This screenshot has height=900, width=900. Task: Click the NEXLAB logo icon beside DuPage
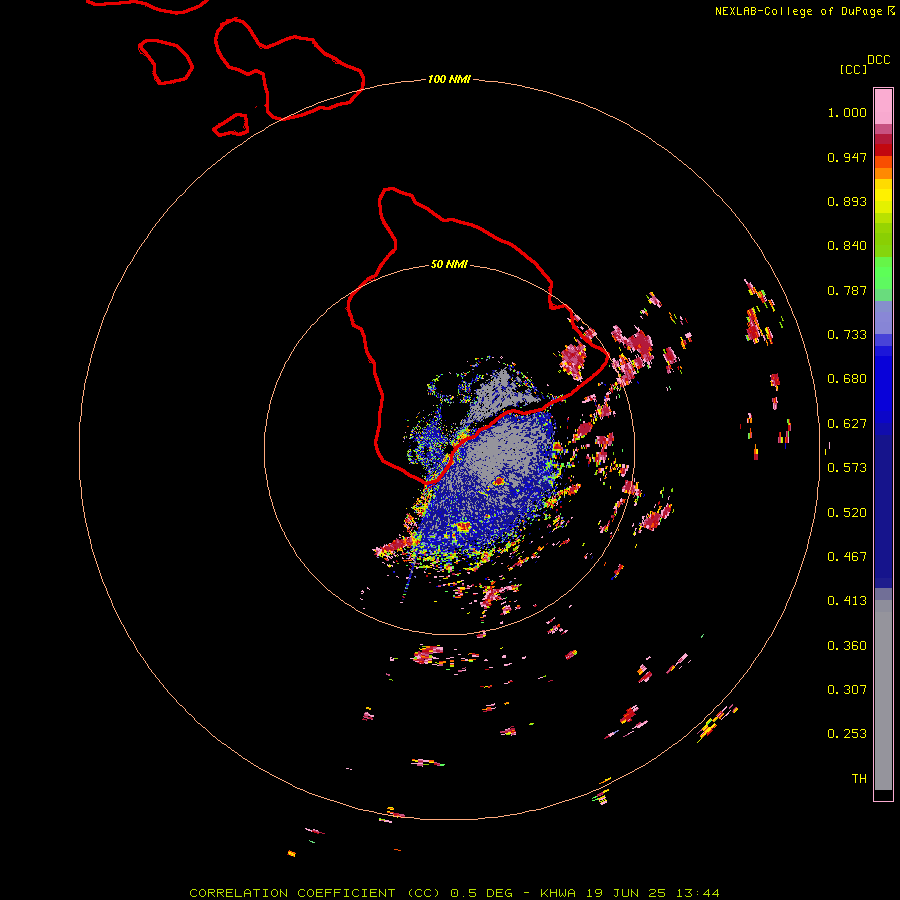[890, 11]
